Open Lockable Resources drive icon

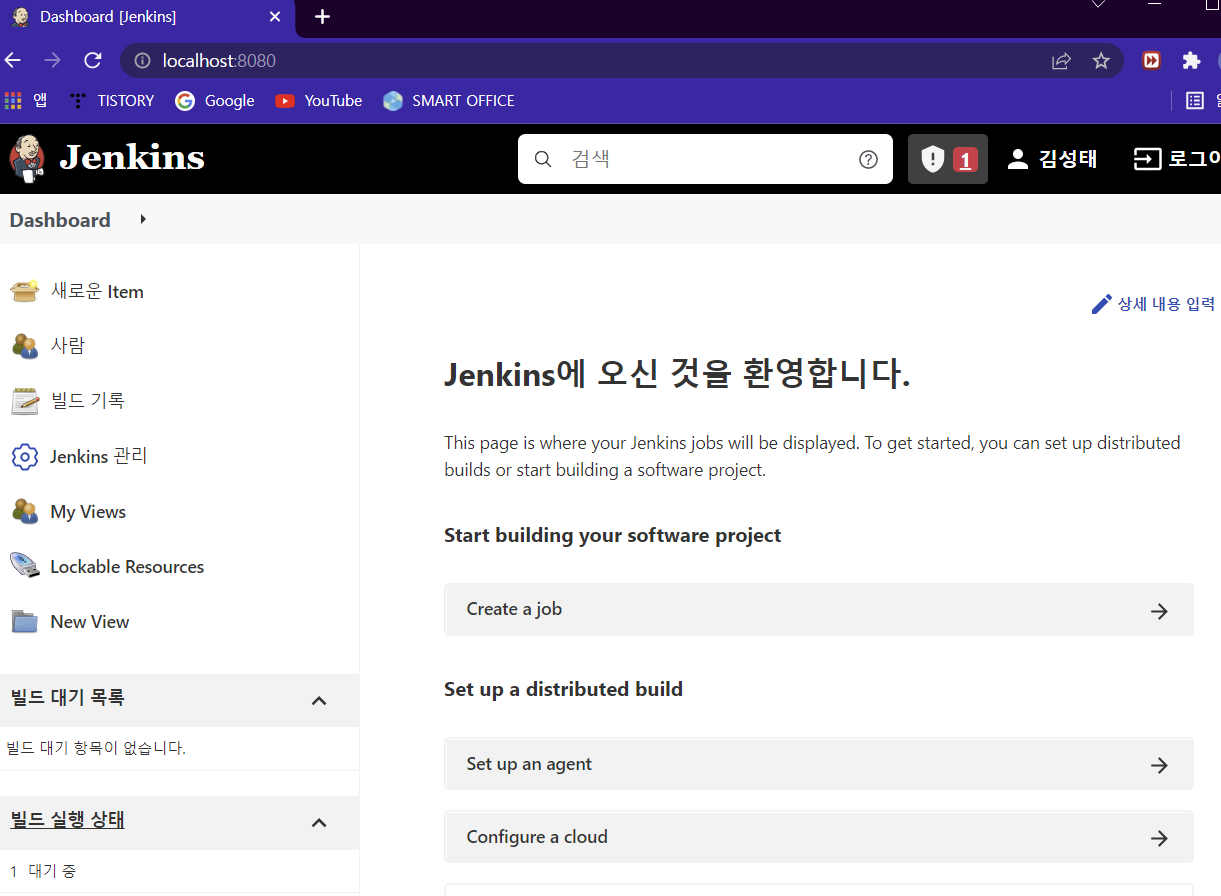tap(25, 566)
